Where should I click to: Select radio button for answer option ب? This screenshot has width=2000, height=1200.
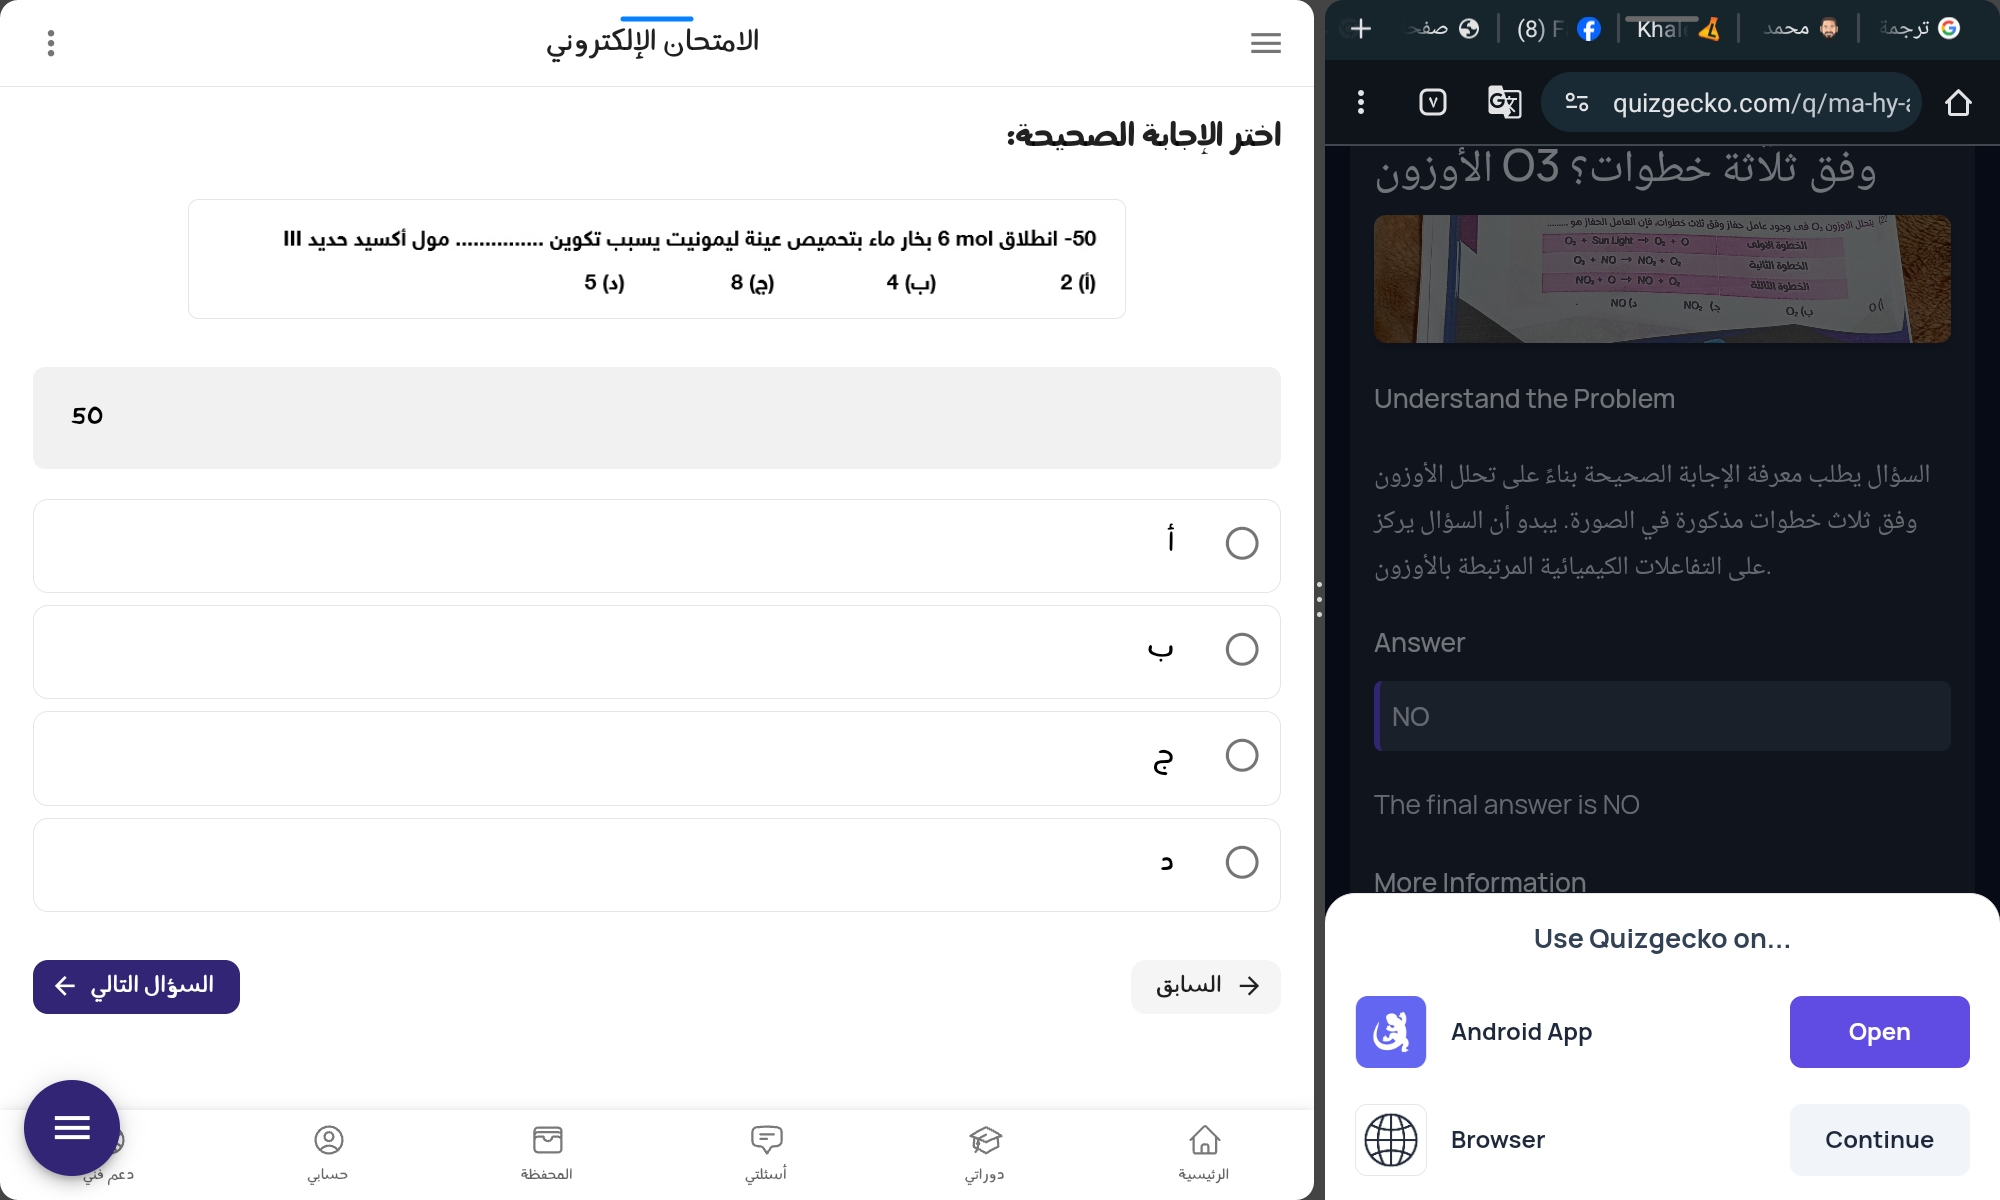1239,649
